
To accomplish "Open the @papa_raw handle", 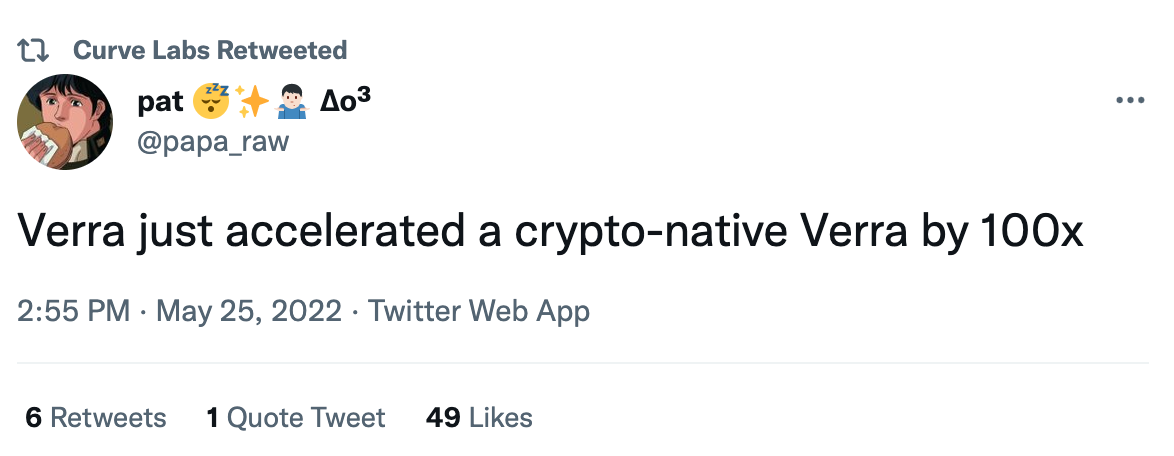I will coord(214,141).
